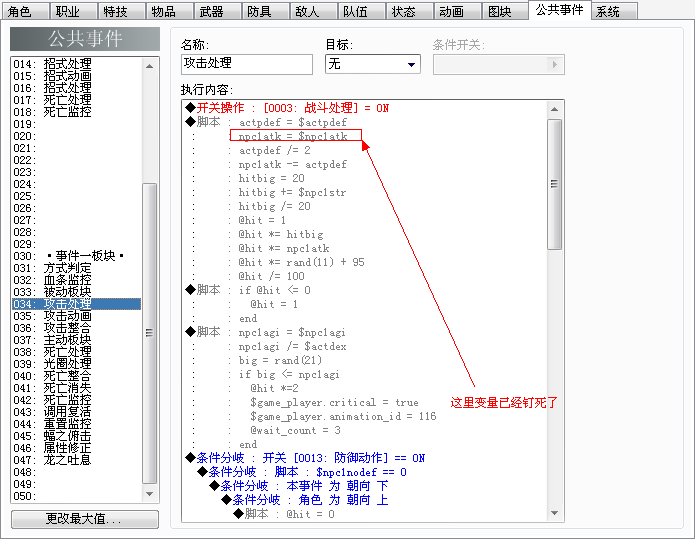Click up arrow of 执行内容 scrollbar
The image size is (695, 540).
click(554, 109)
